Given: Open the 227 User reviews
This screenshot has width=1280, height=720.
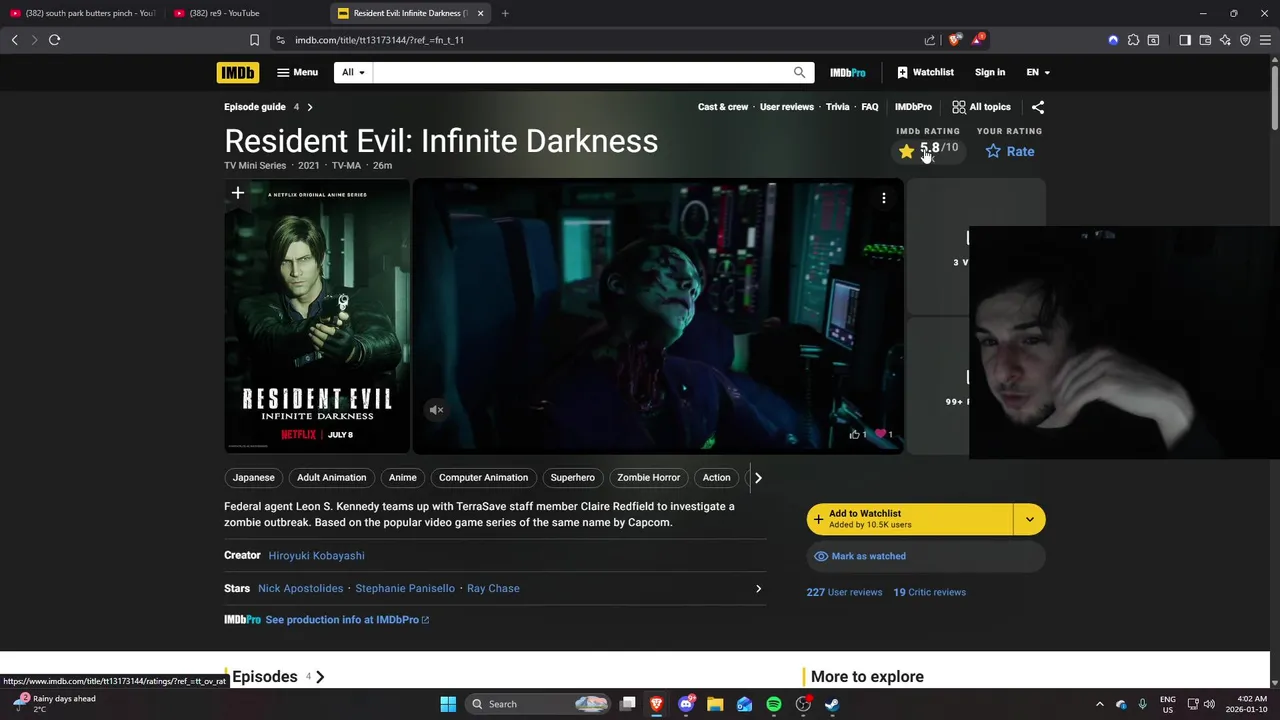Looking at the screenshot, I should (844, 592).
